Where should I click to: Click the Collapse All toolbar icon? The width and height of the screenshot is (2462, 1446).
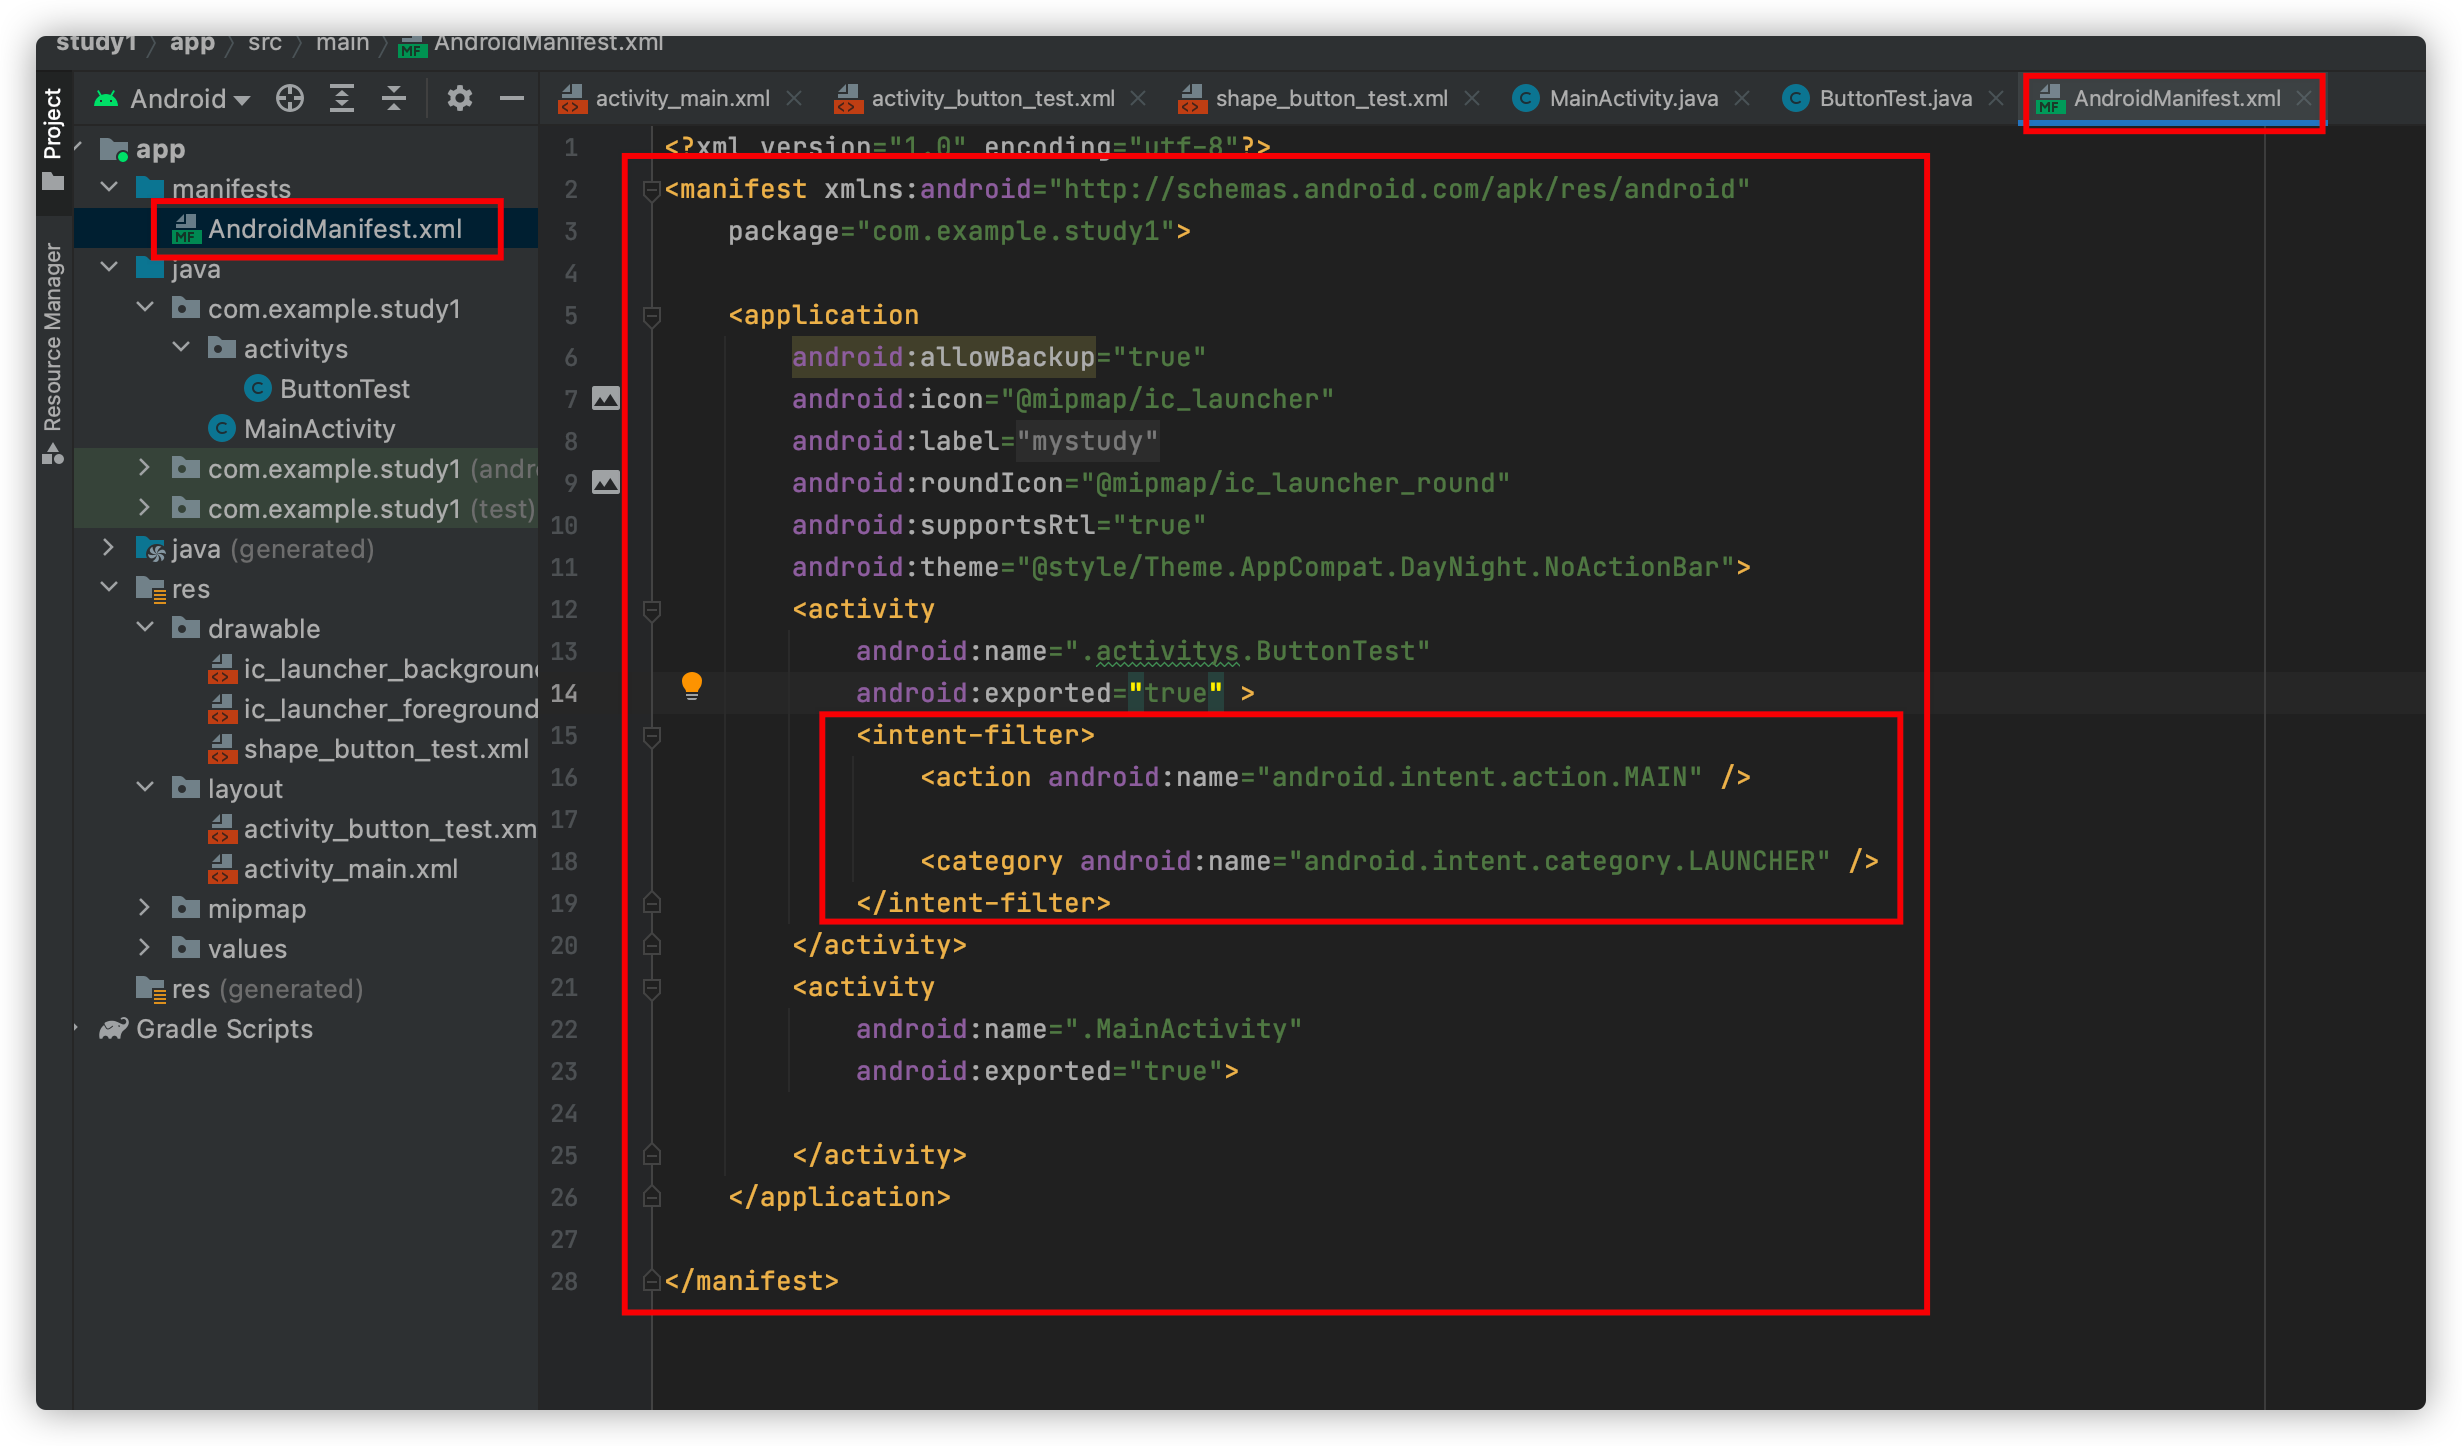coord(394,98)
